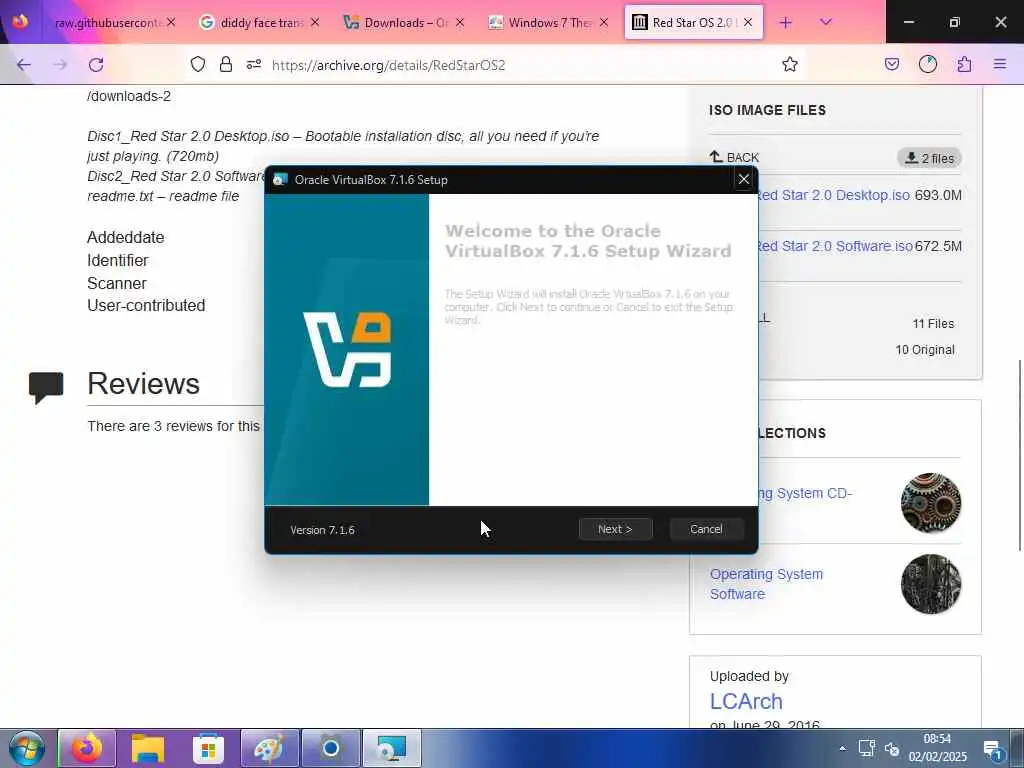Switch to the raw.githubusercontent tab

pos(108,22)
